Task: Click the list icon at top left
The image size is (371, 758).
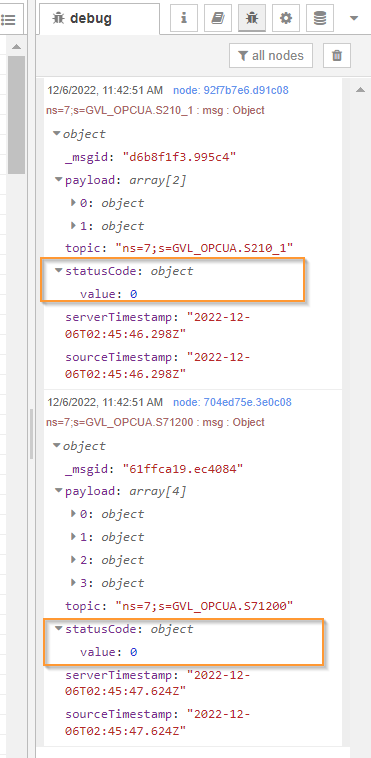Action: tap(9, 19)
